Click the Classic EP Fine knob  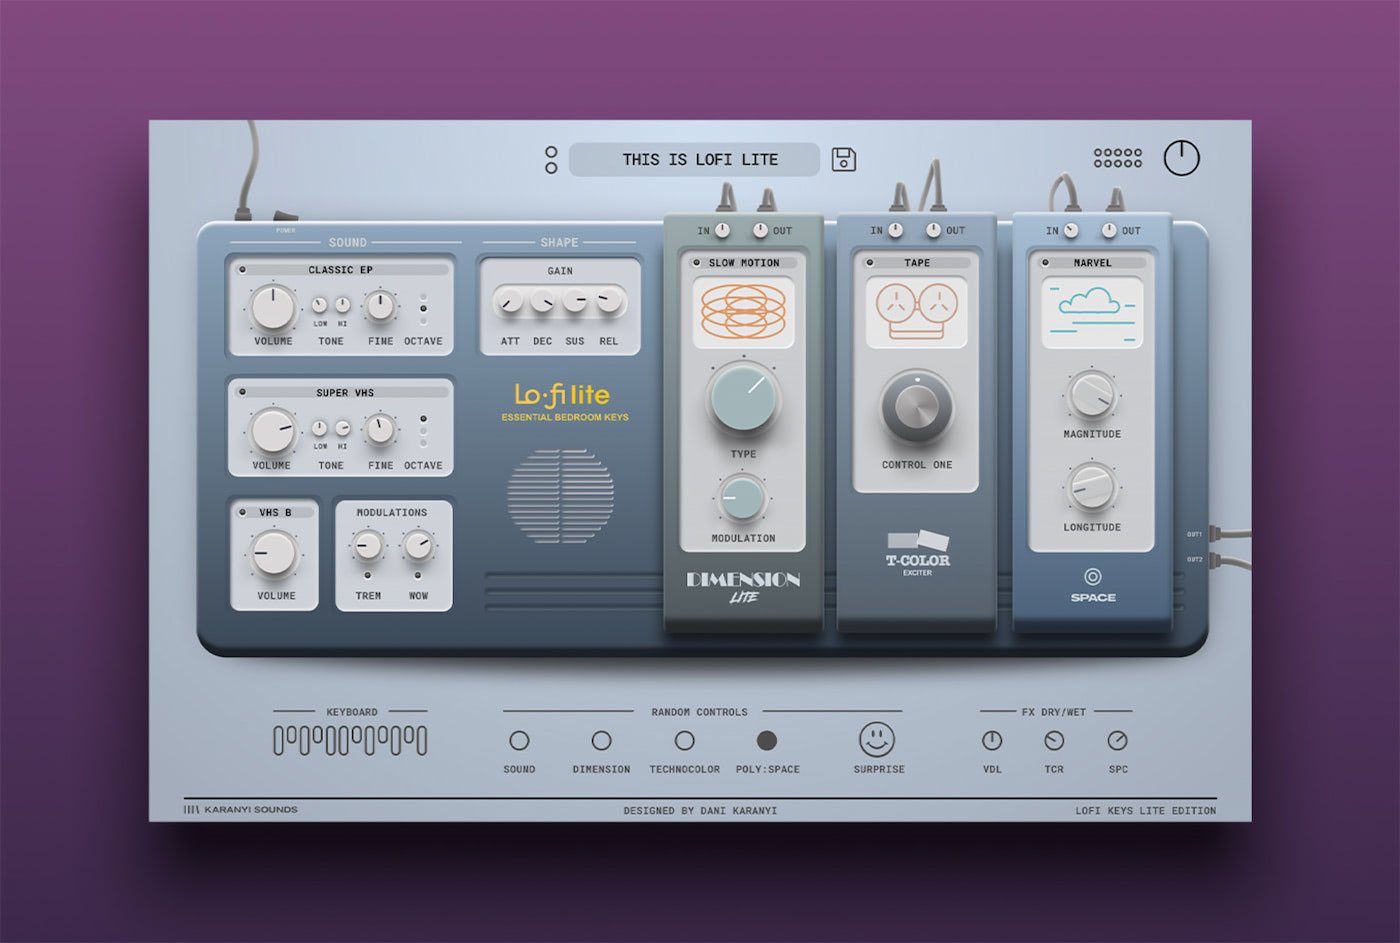pyautogui.click(x=380, y=306)
